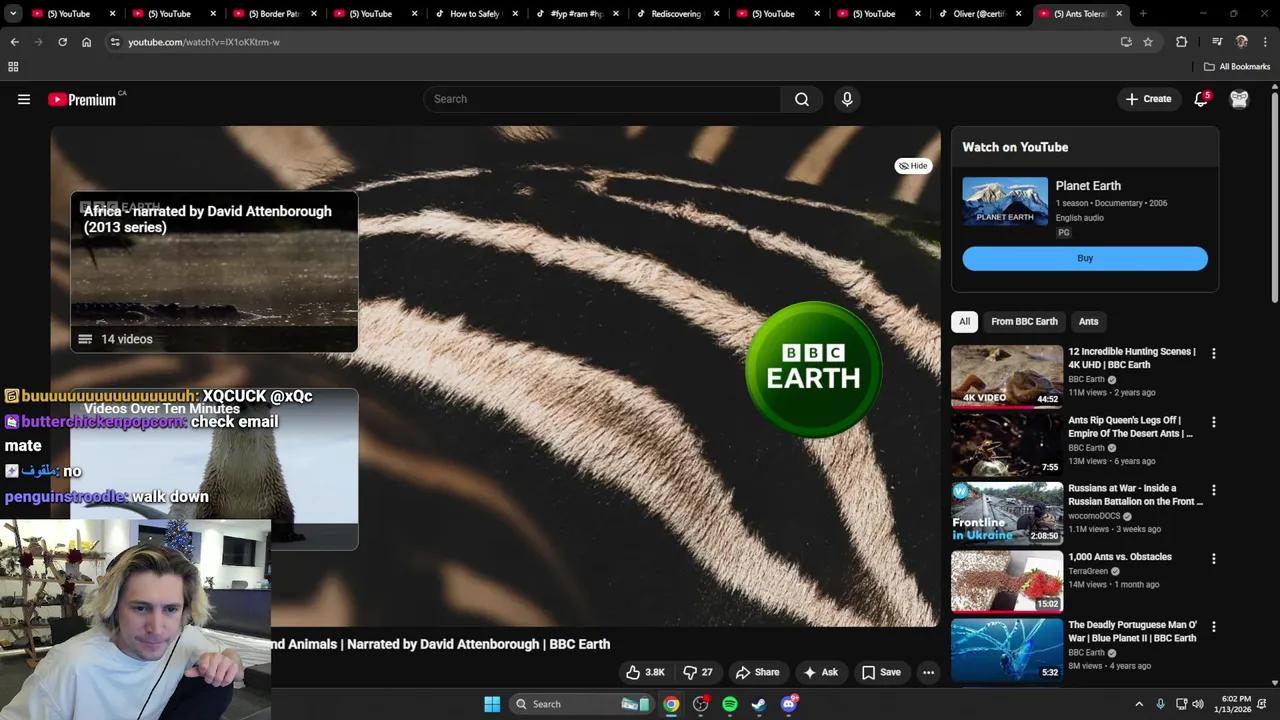The image size is (1280, 720).
Task: Open Steam from the taskbar
Action: coord(759,704)
